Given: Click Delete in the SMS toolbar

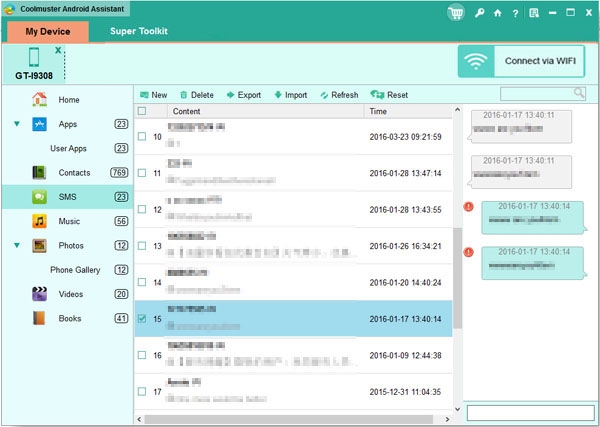Looking at the screenshot, I should [197, 95].
